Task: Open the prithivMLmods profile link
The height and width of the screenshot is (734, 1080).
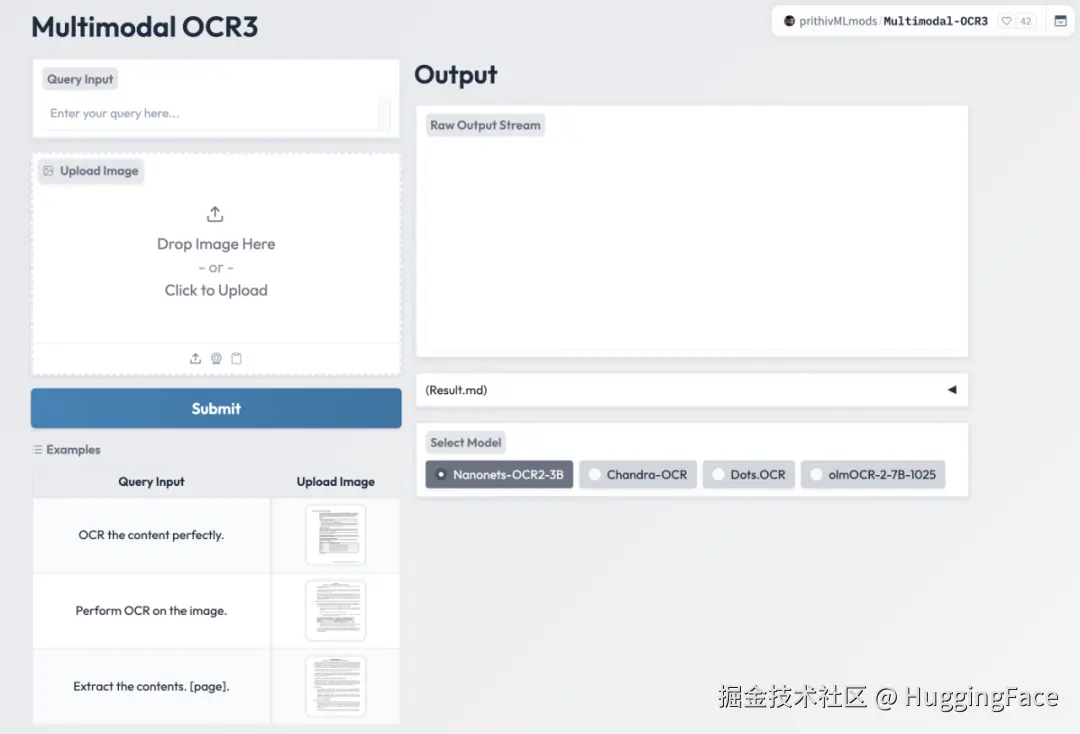Action: (x=838, y=21)
